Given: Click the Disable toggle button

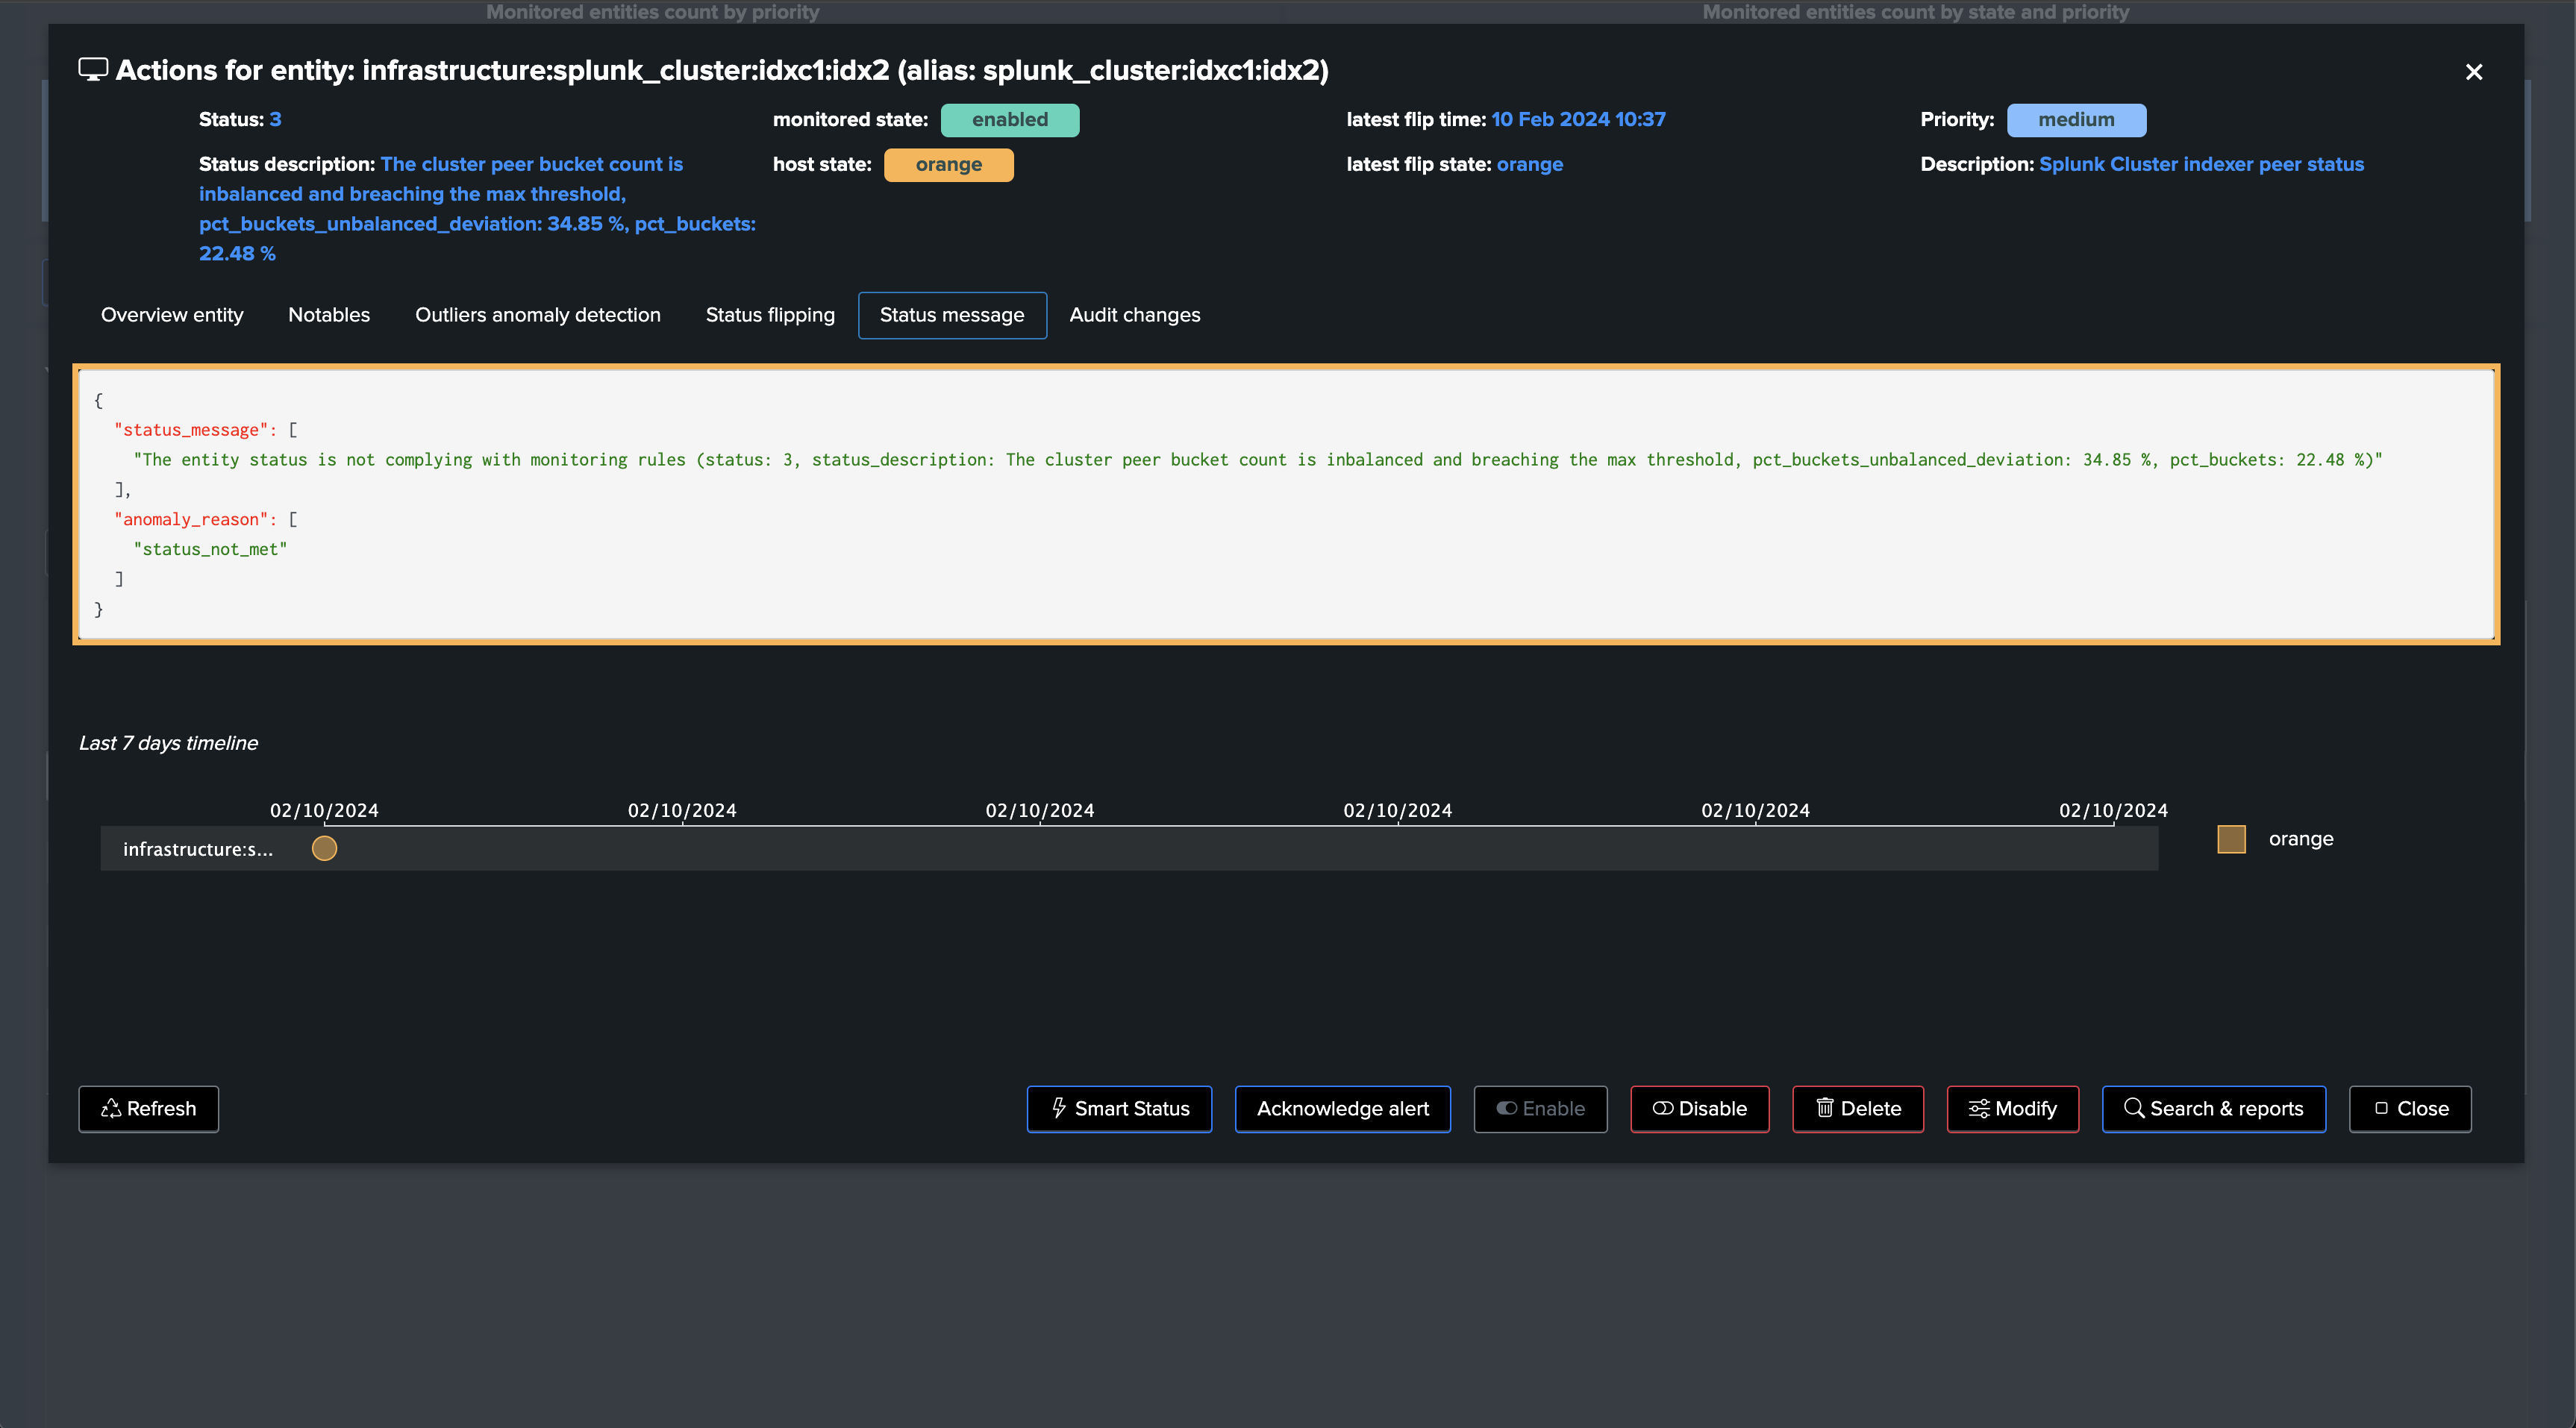Looking at the screenshot, I should (x=1699, y=1108).
